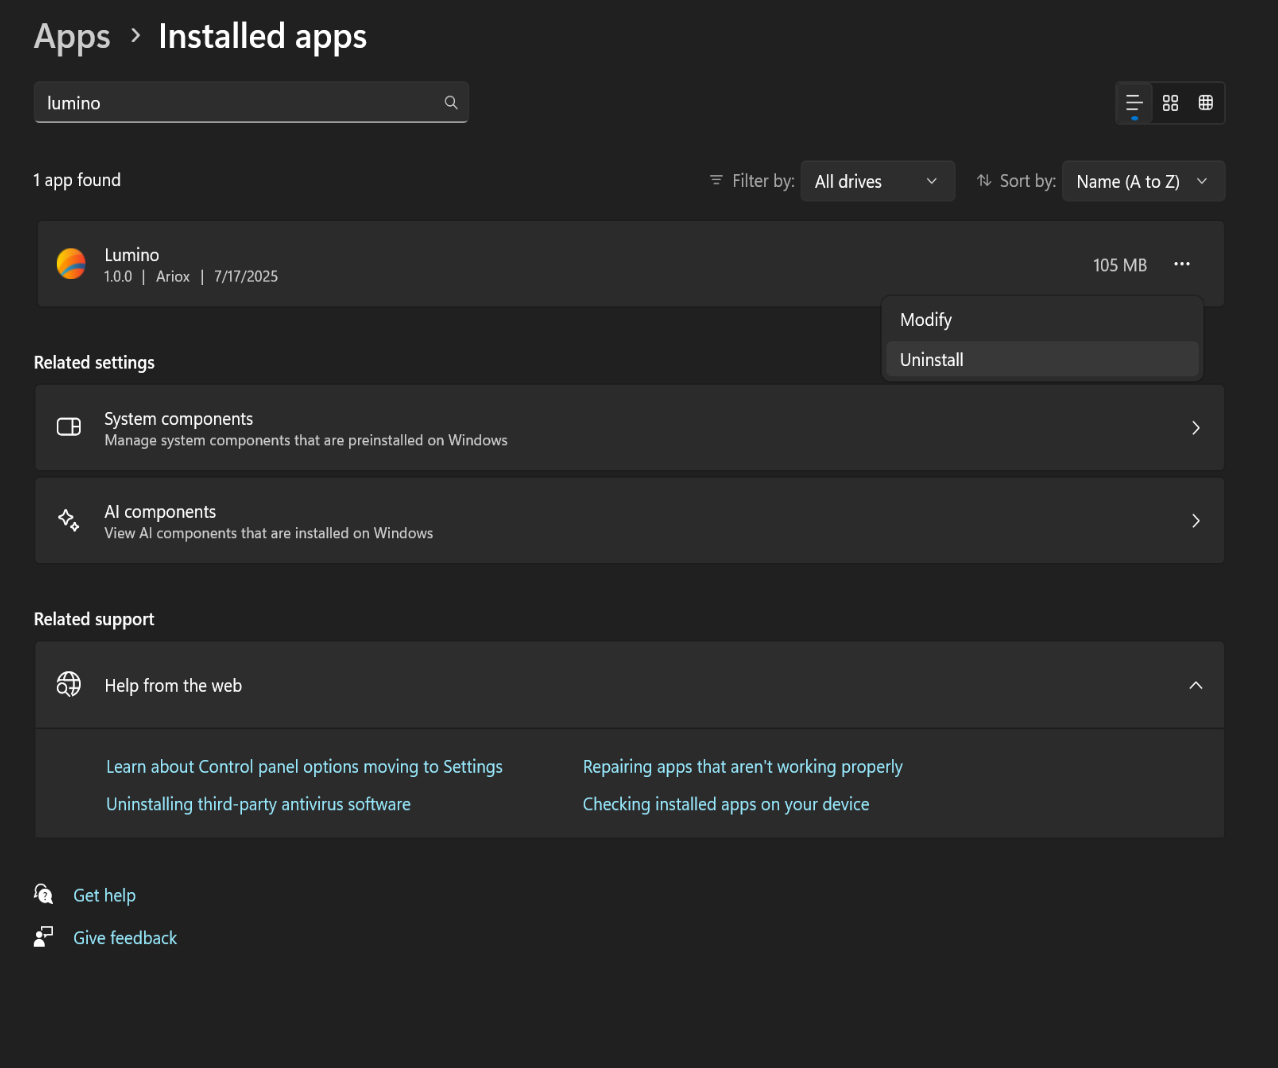Click the Give feedback icon
This screenshot has width=1278, height=1068.
coord(44,936)
